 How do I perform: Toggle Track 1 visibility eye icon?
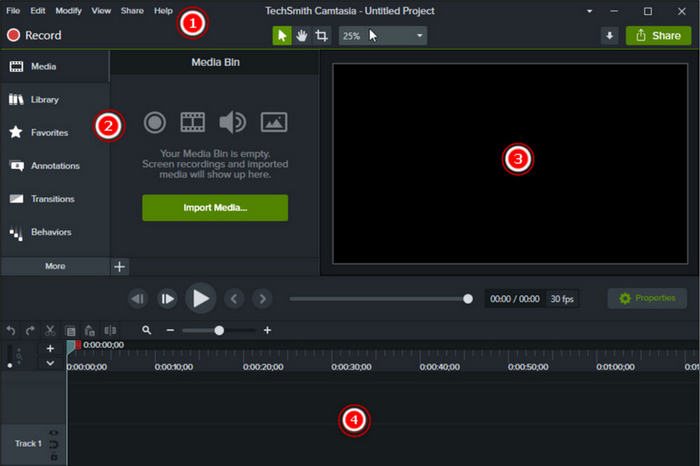(x=54, y=433)
